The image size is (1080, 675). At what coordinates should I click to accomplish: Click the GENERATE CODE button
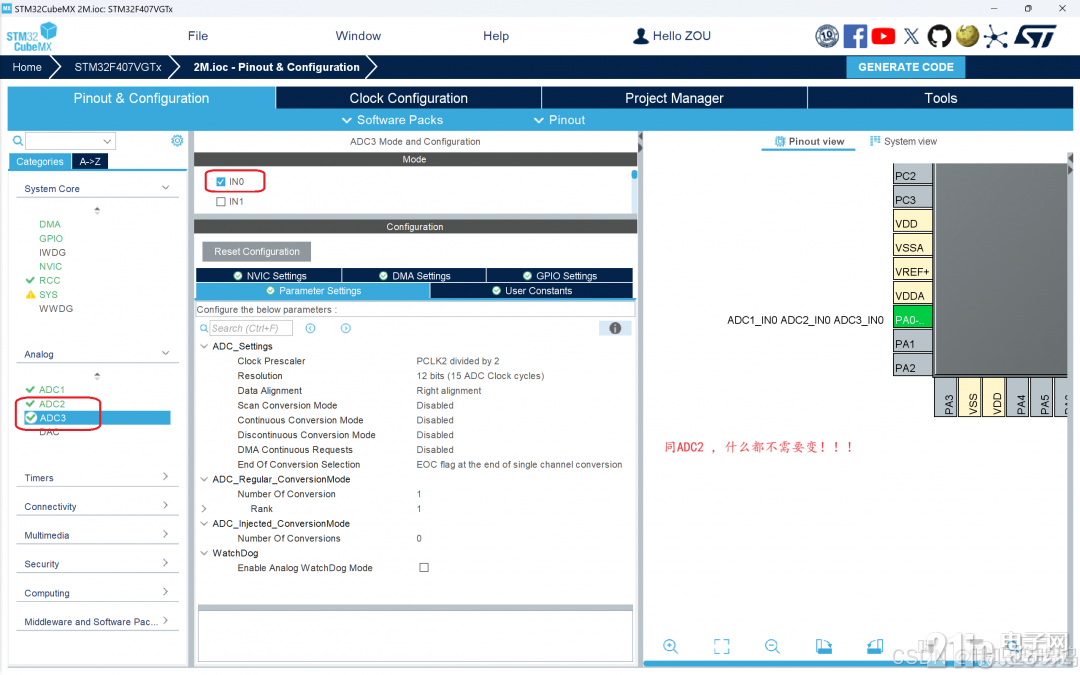(906, 67)
